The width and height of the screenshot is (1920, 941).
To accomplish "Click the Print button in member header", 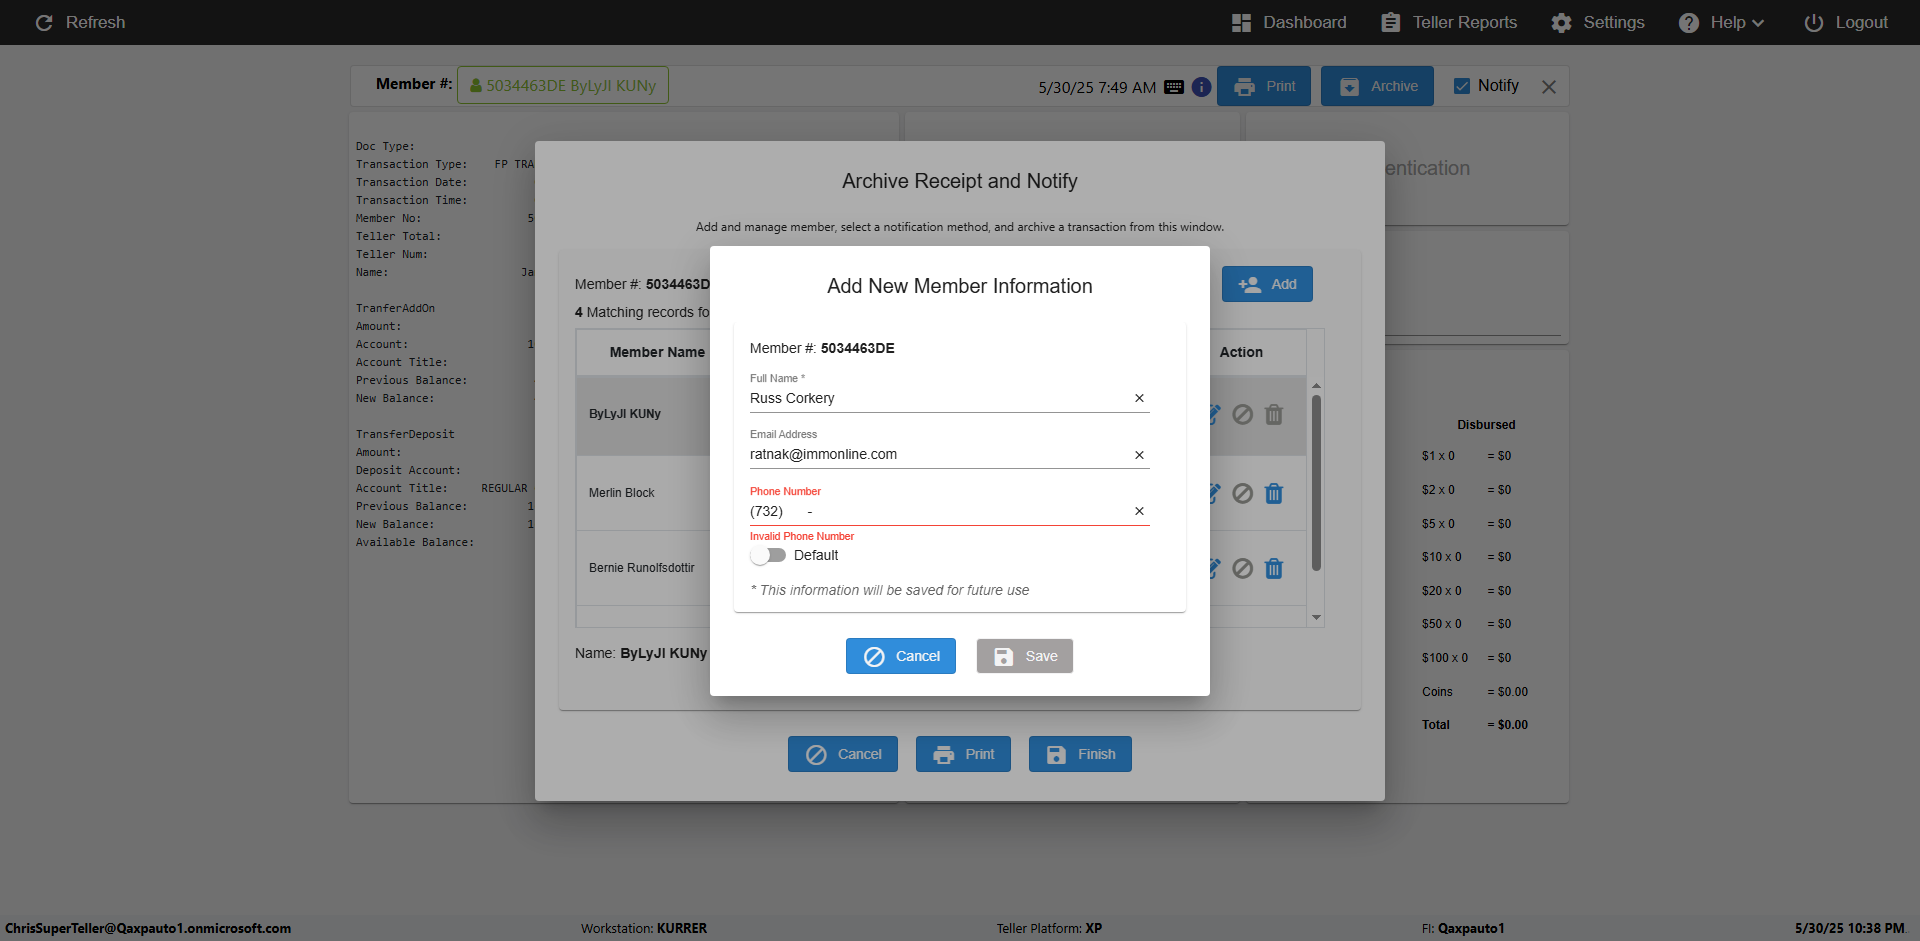I will coord(1265,86).
